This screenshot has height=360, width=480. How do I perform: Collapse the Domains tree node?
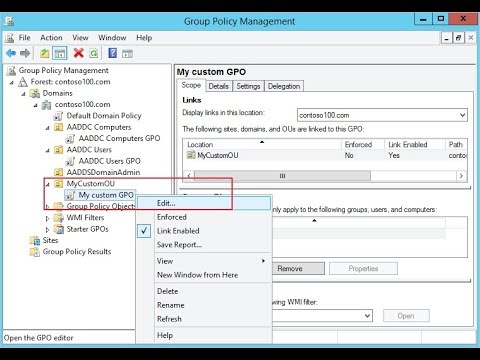pos(23,94)
